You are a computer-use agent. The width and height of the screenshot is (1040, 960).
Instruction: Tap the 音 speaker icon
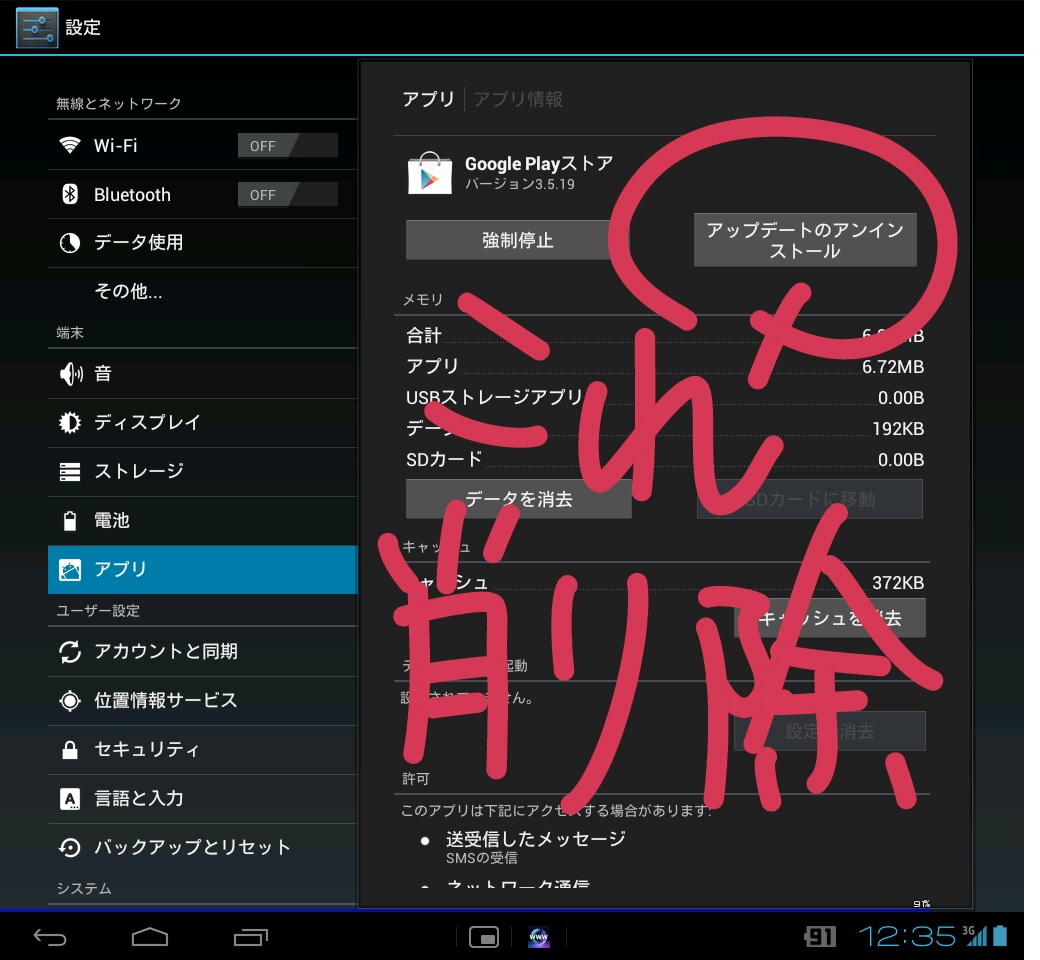click(71, 374)
